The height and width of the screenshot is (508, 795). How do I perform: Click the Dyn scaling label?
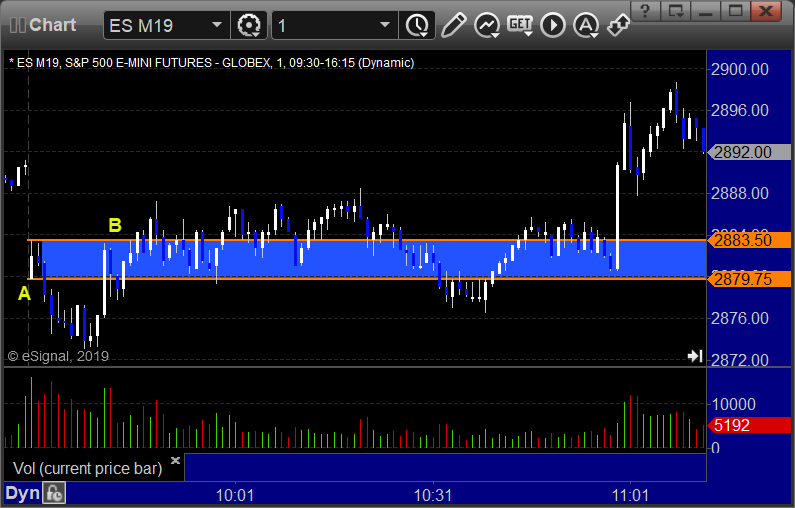click(x=22, y=493)
